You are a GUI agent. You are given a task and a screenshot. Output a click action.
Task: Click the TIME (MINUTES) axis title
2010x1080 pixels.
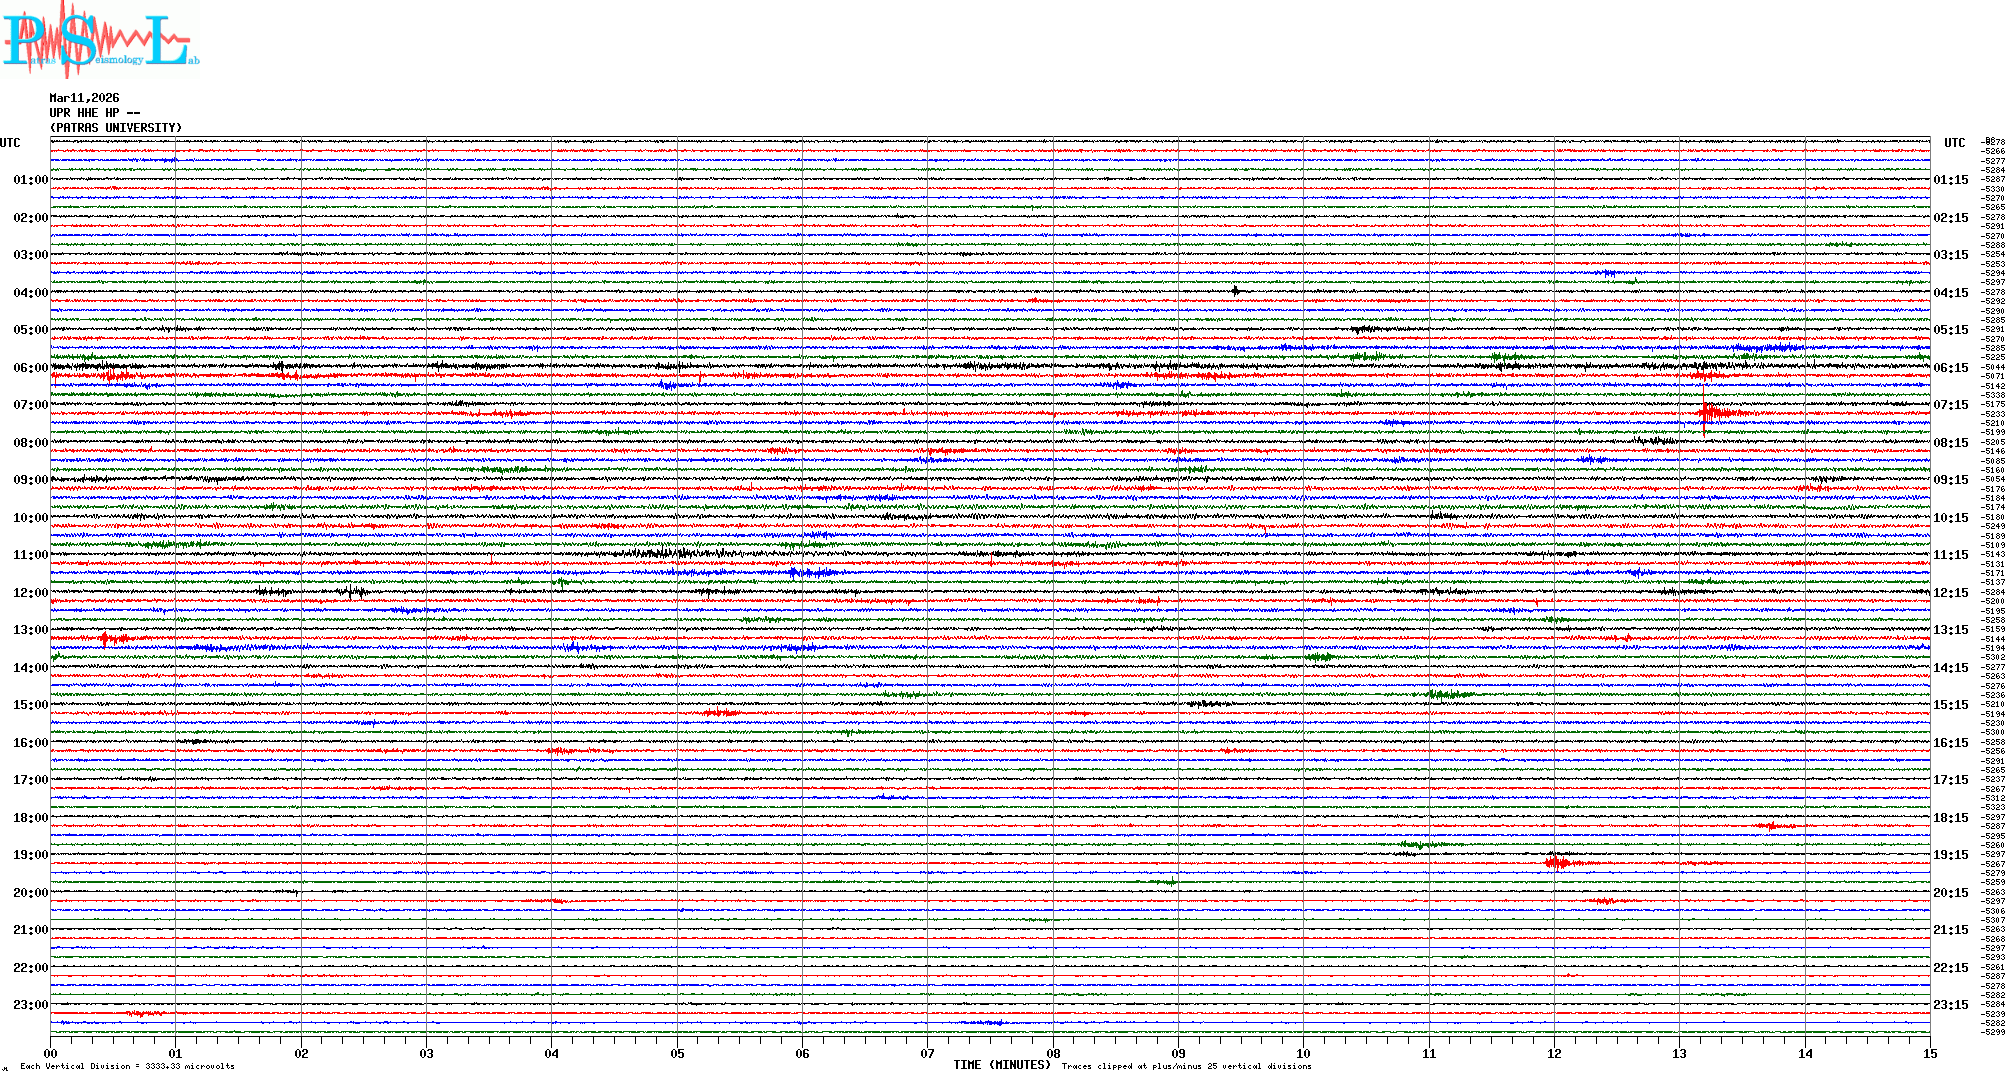1001,1065
